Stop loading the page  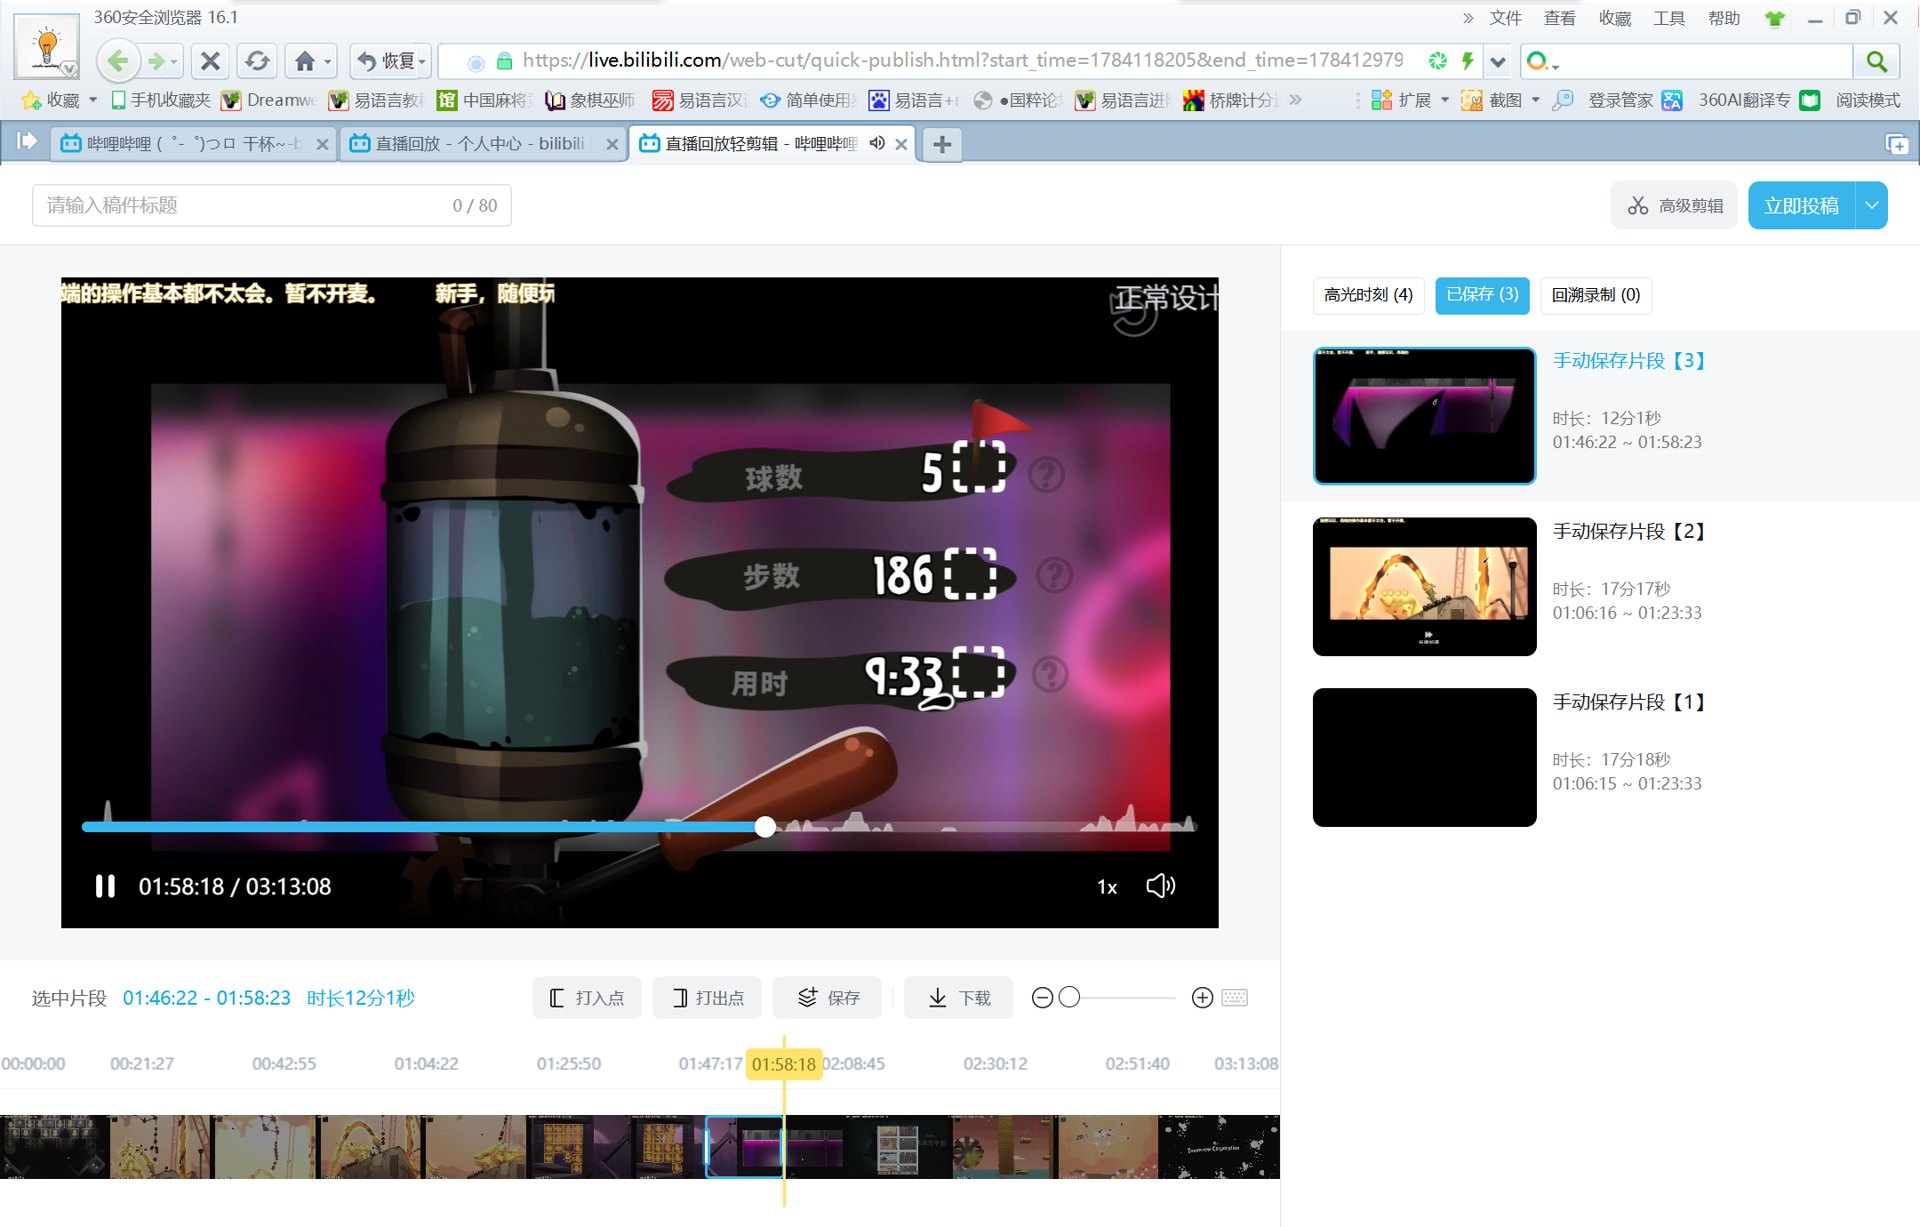click(x=210, y=61)
